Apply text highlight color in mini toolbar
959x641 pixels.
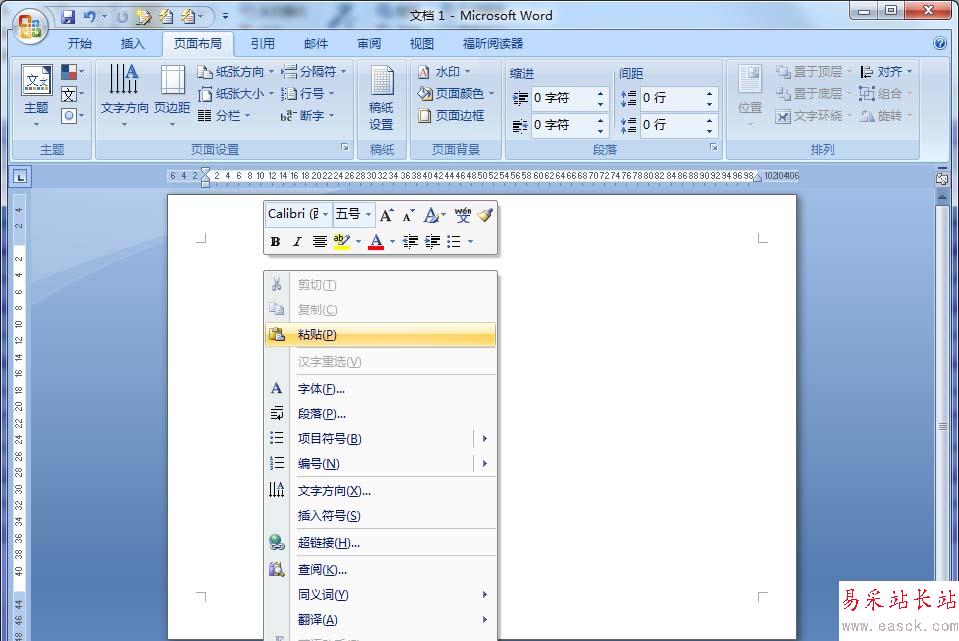point(341,242)
